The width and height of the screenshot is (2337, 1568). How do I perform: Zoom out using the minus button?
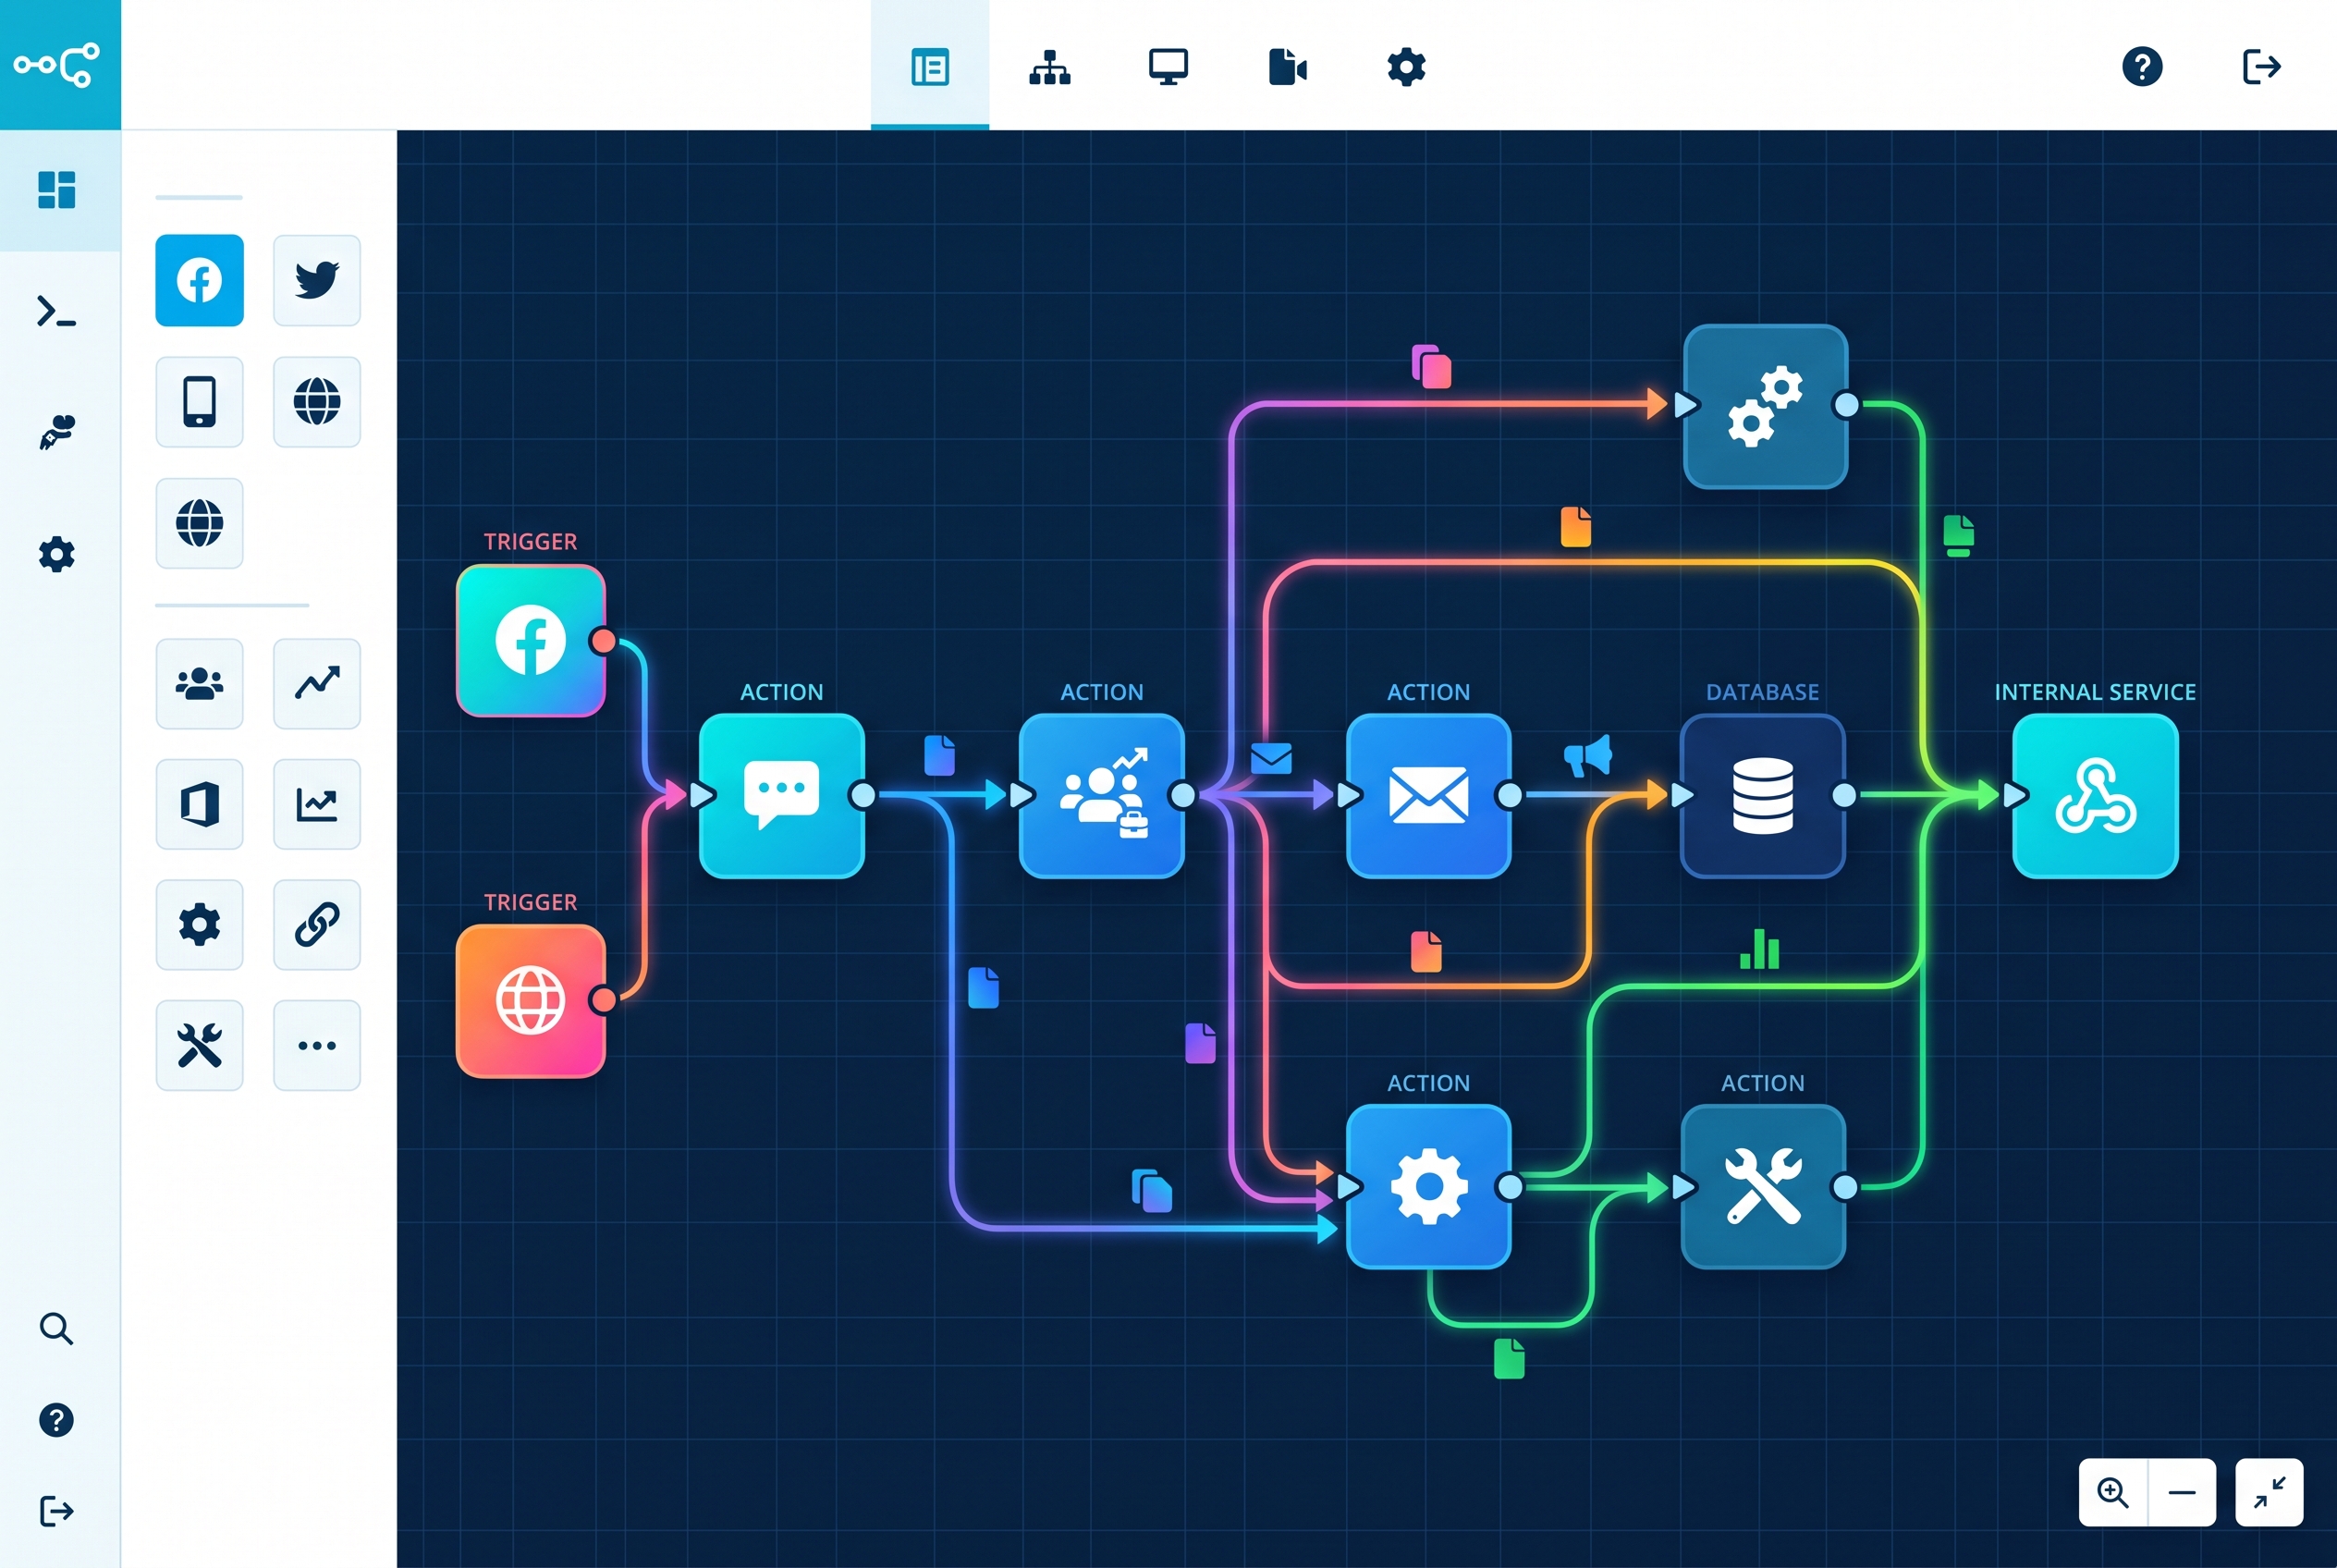[x=2182, y=1492]
